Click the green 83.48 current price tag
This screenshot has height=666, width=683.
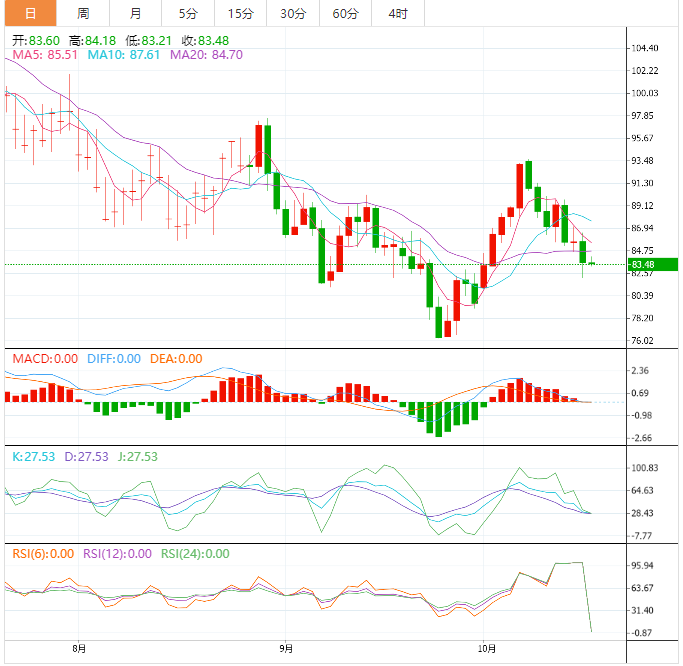click(x=642, y=264)
